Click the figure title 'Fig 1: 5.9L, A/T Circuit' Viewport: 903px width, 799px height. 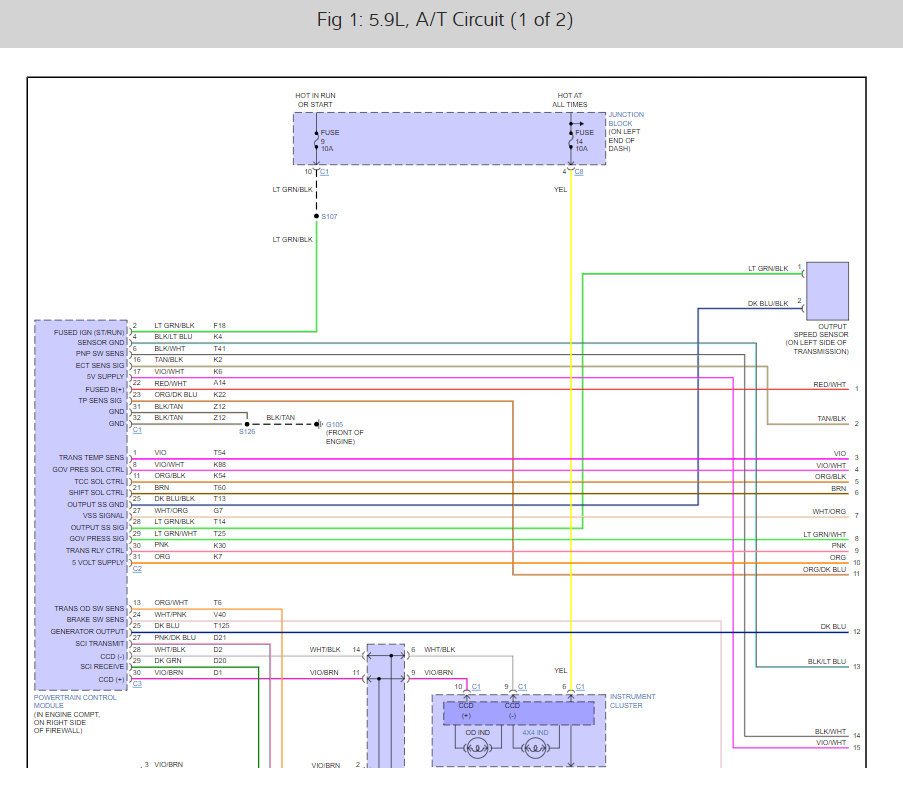point(445,20)
